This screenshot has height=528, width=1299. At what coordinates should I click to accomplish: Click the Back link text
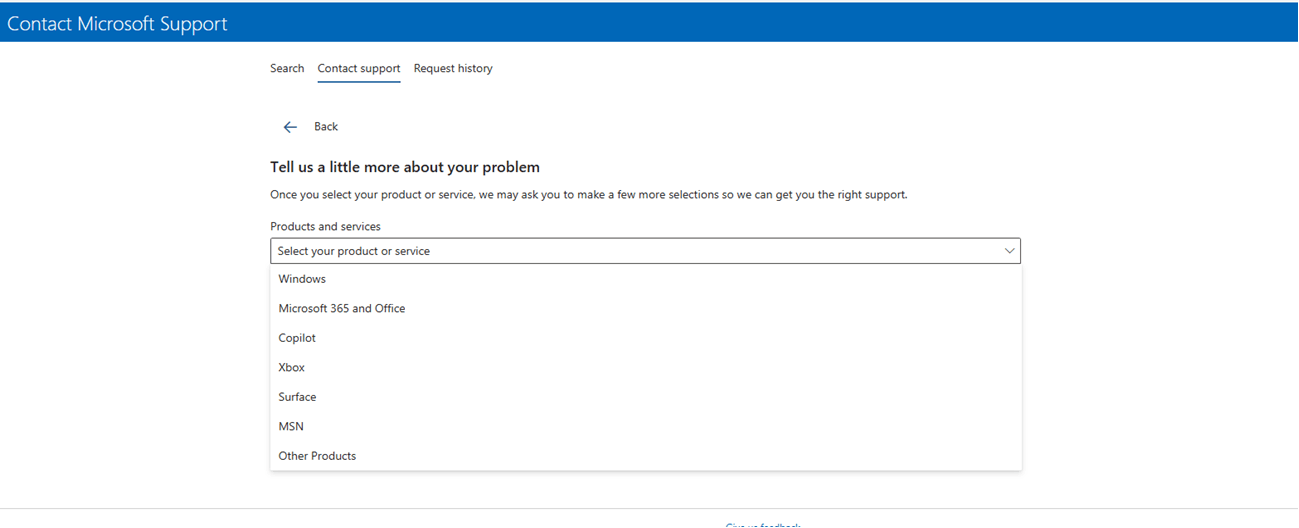326,127
